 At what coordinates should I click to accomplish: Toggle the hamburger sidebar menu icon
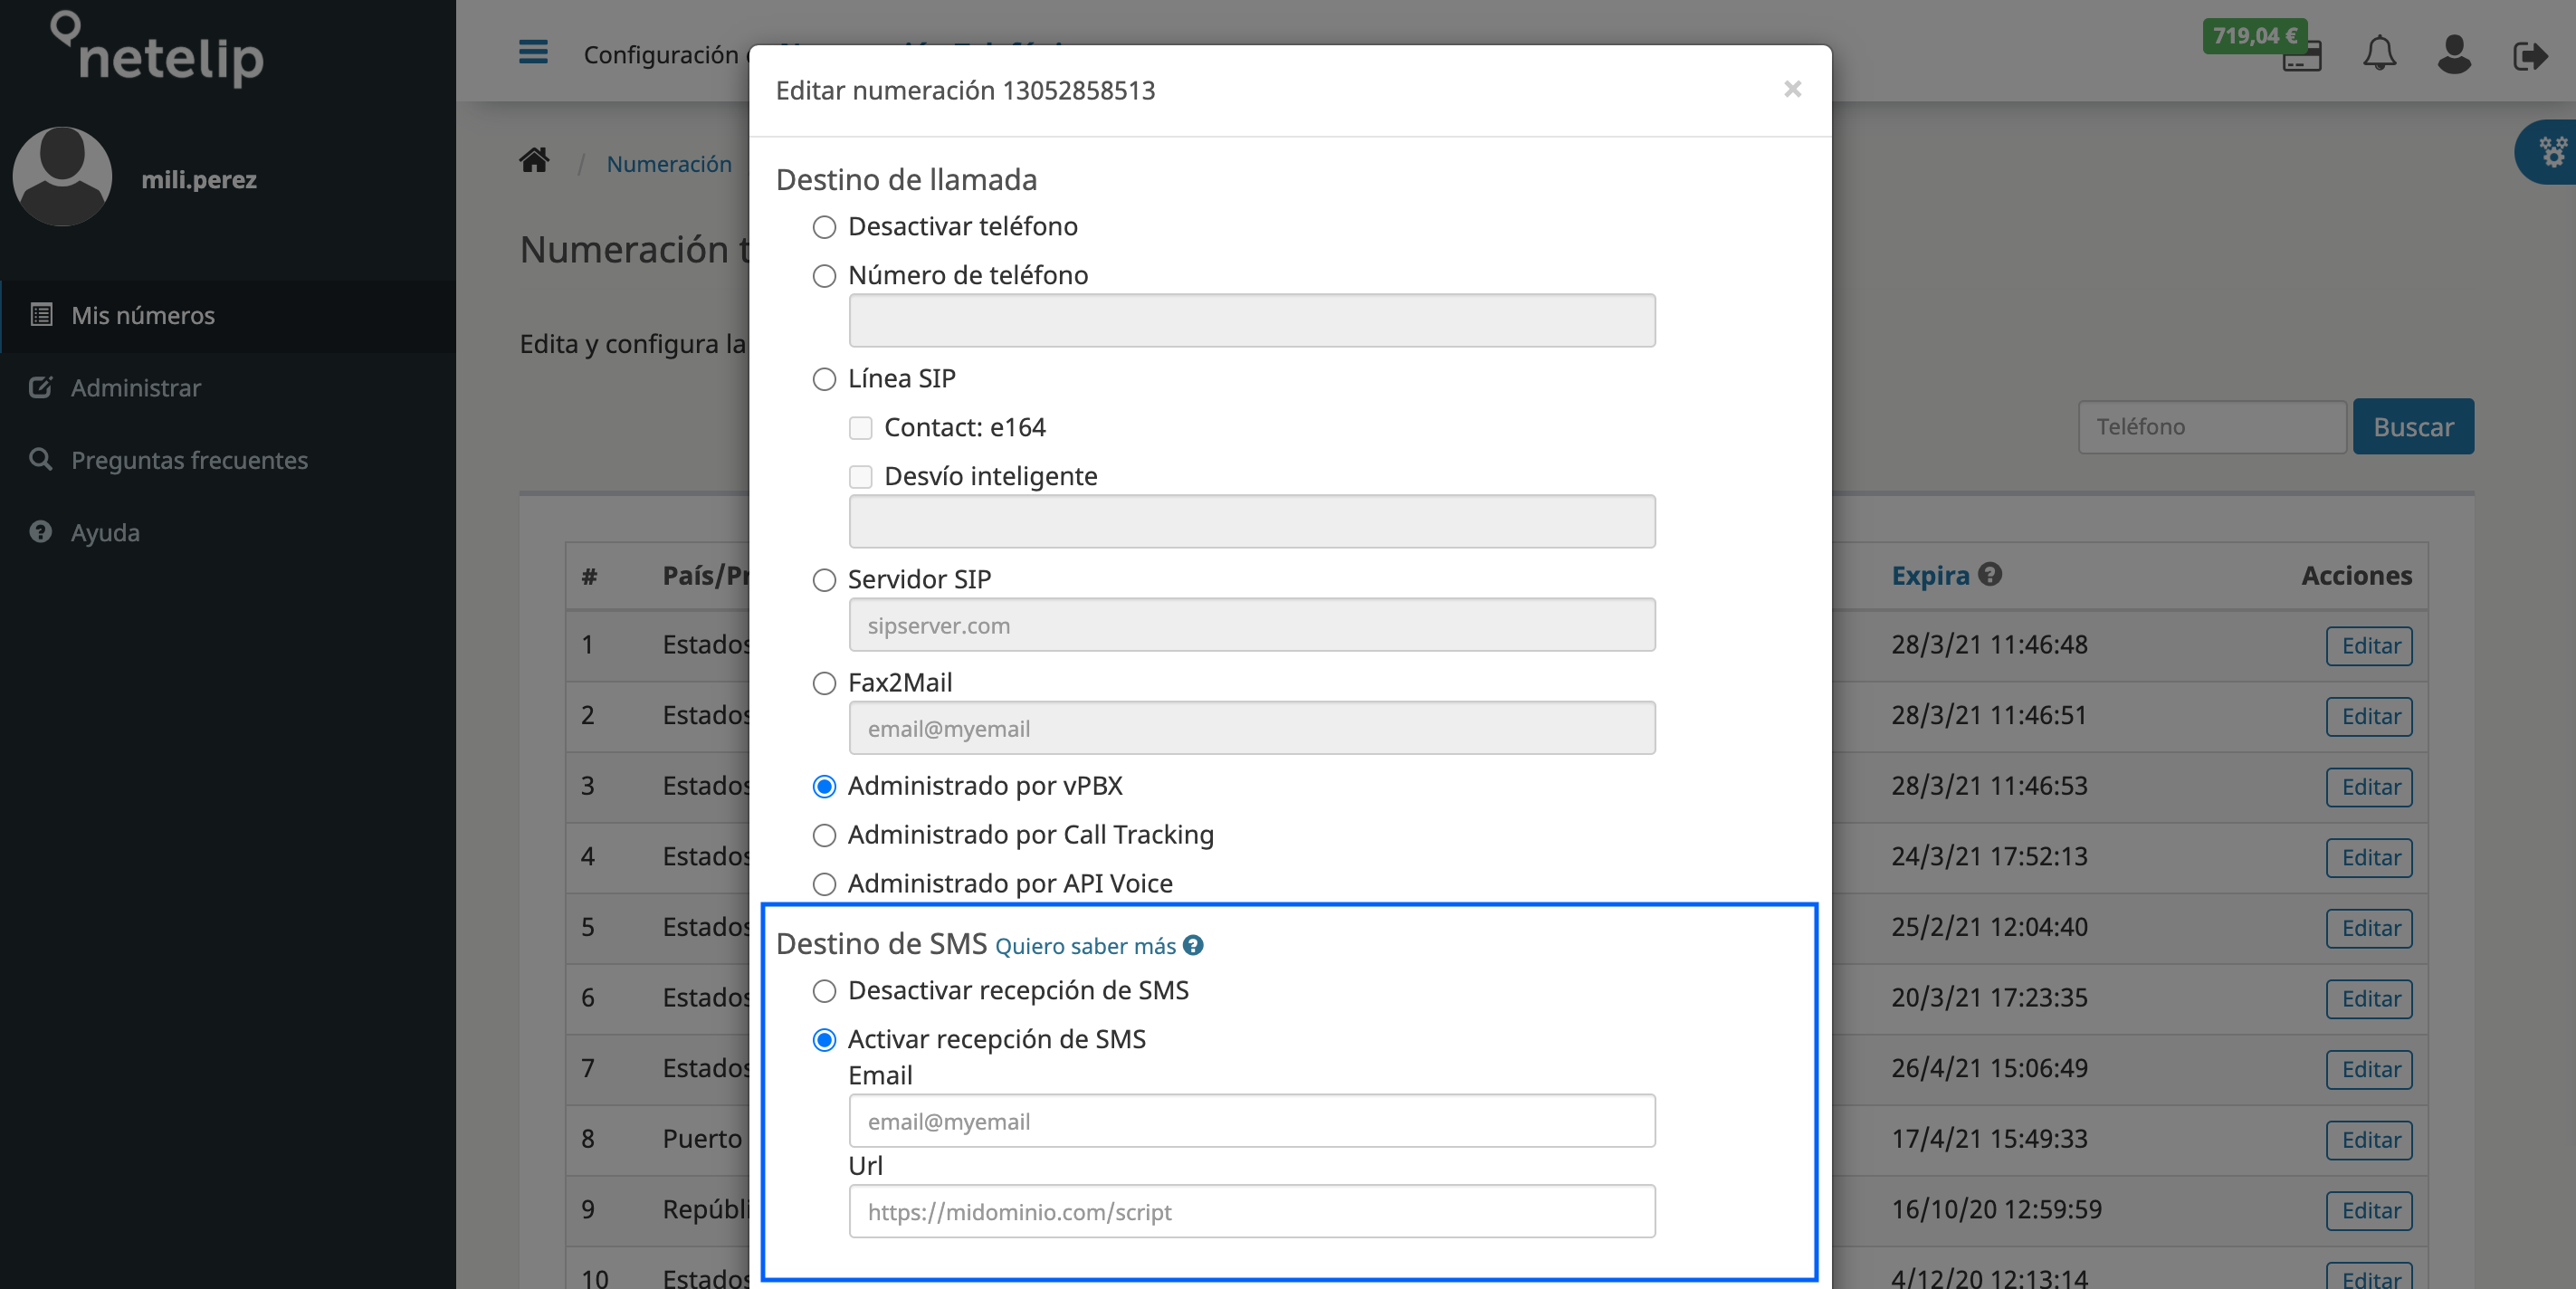[533, 52]
